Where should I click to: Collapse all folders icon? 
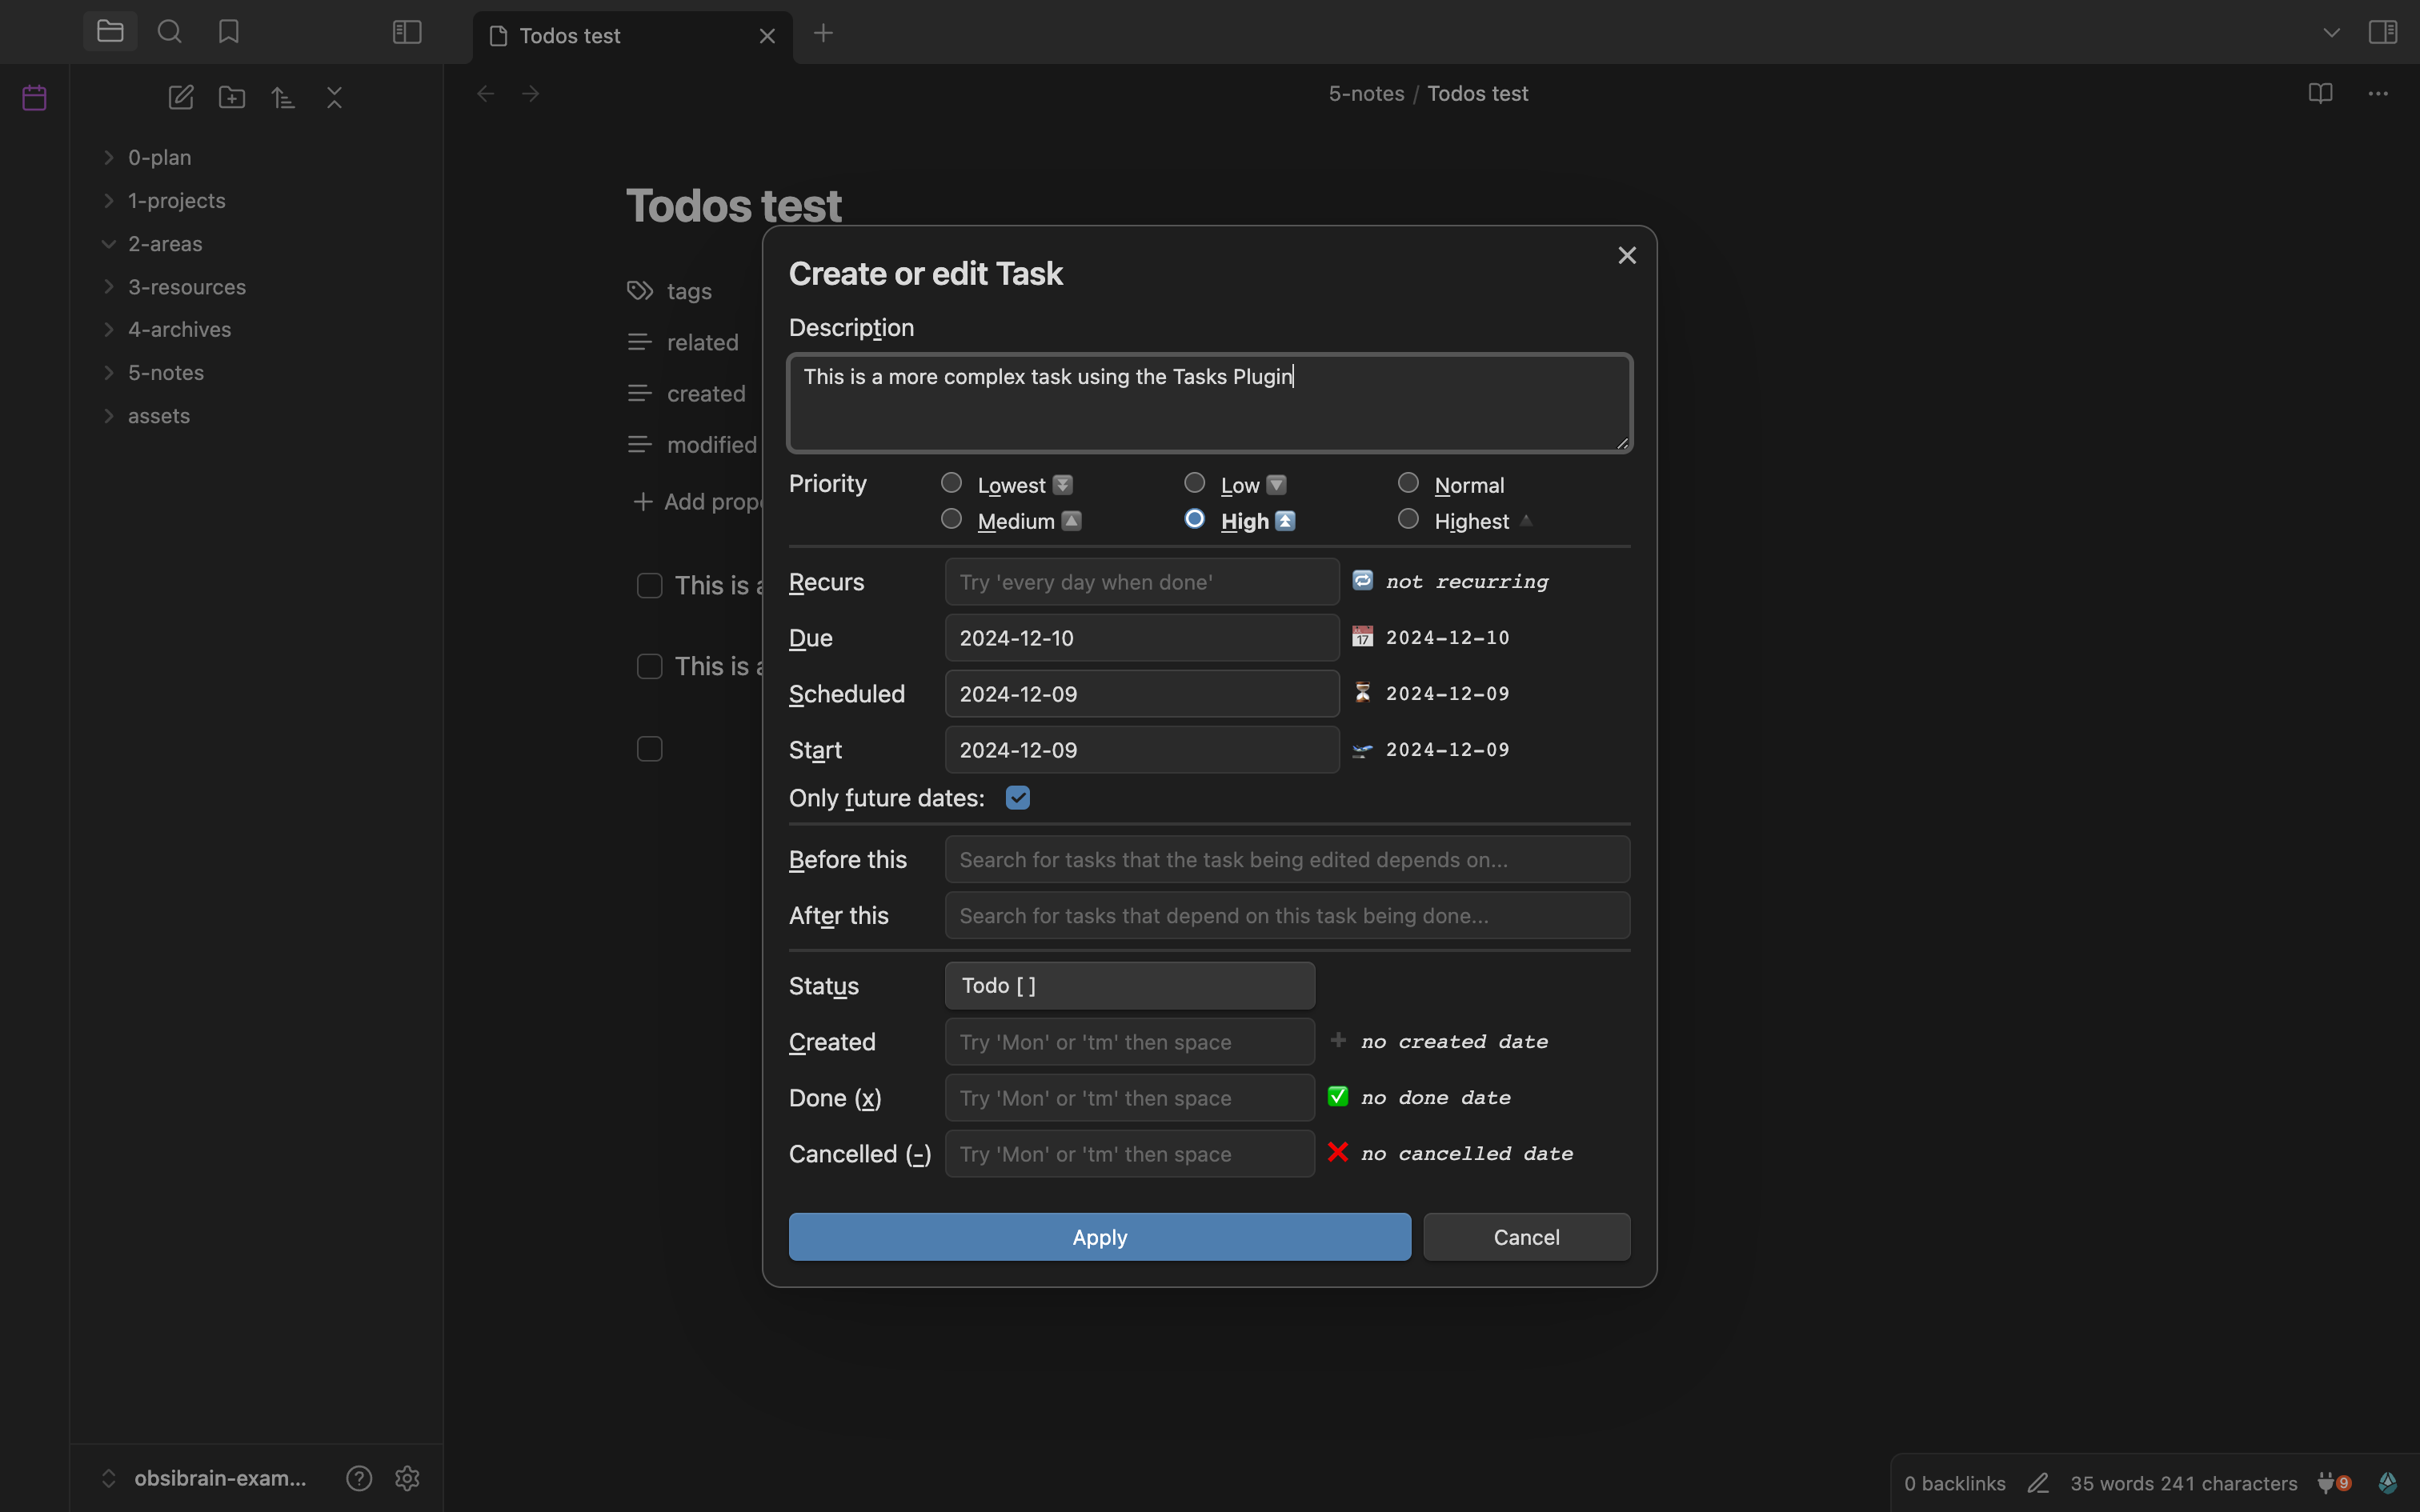click(335, 97)
